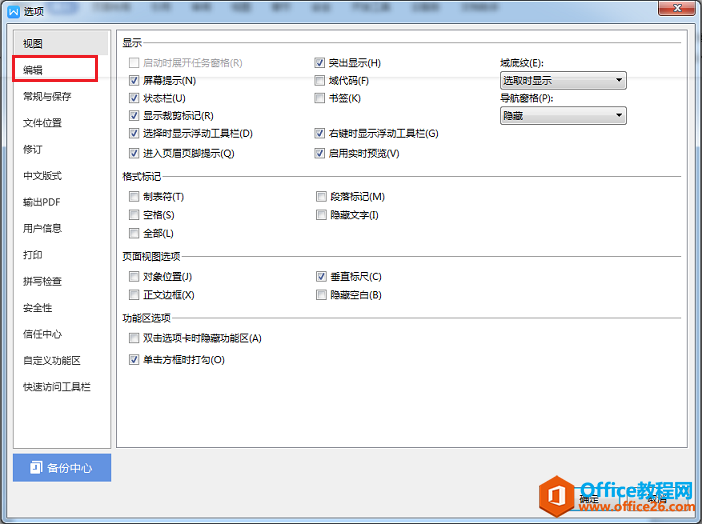Viewport: 702px width, 524px height.
Task: Select 拼写检查 category
Action: (x=43, y=281)
